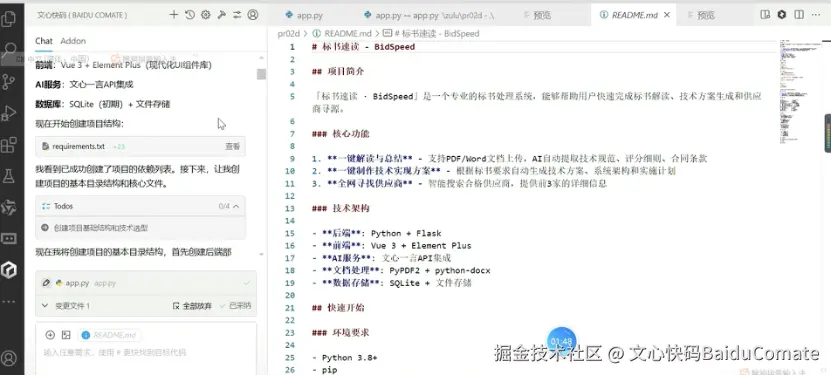Switch to the Chat tab

[x=44, y=41]
